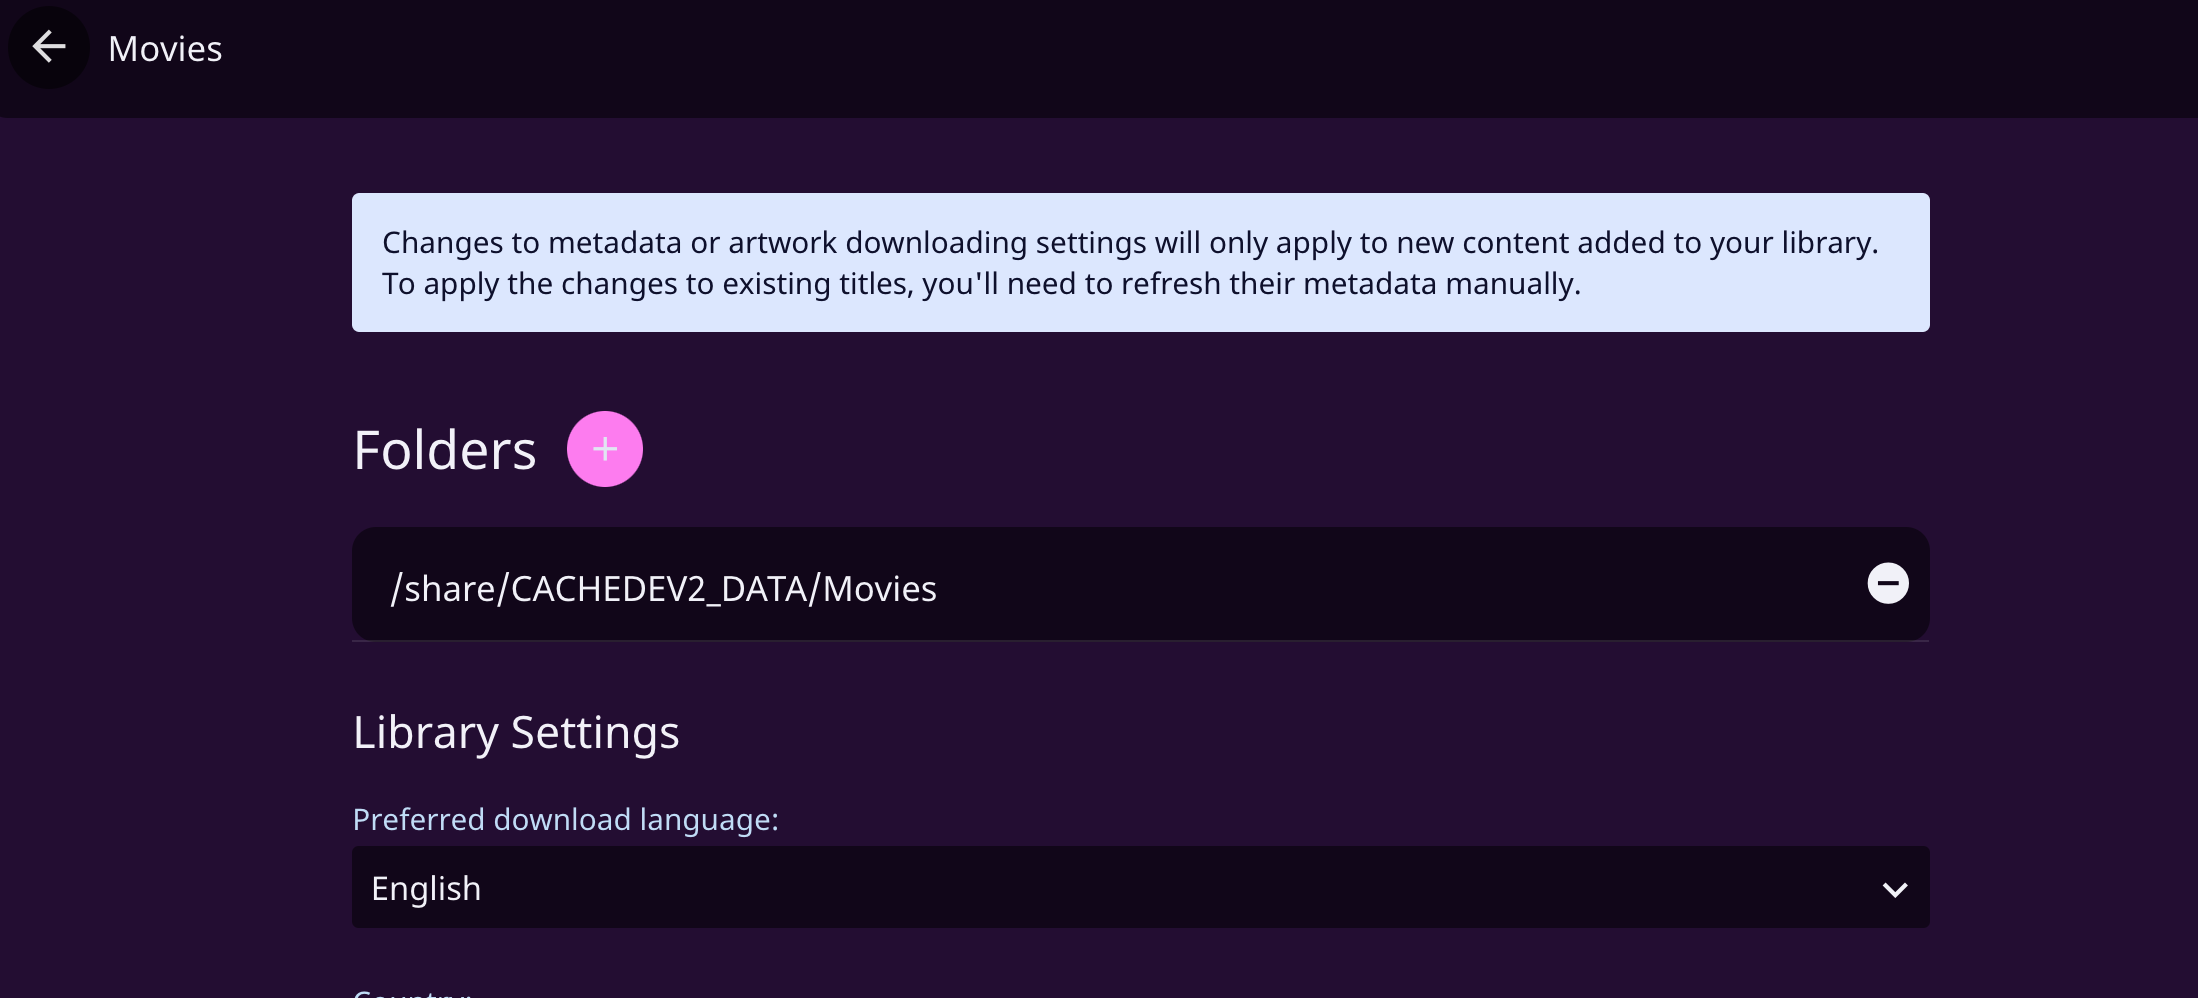Click the /share/CACHEDEV2_DATA/Movies folder path text
This screenshot has height=998, width=2198.
(663, 589)
